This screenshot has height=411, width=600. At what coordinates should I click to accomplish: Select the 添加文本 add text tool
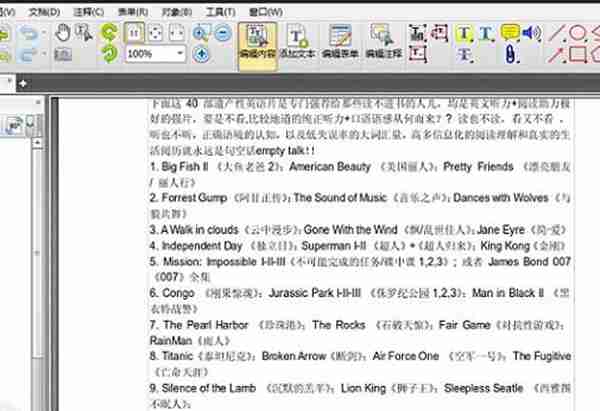pos(298,41)
